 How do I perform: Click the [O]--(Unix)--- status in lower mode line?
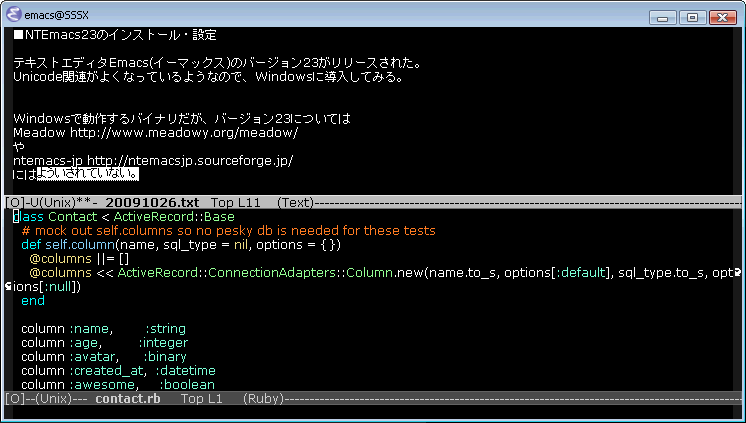pos(46,399)
